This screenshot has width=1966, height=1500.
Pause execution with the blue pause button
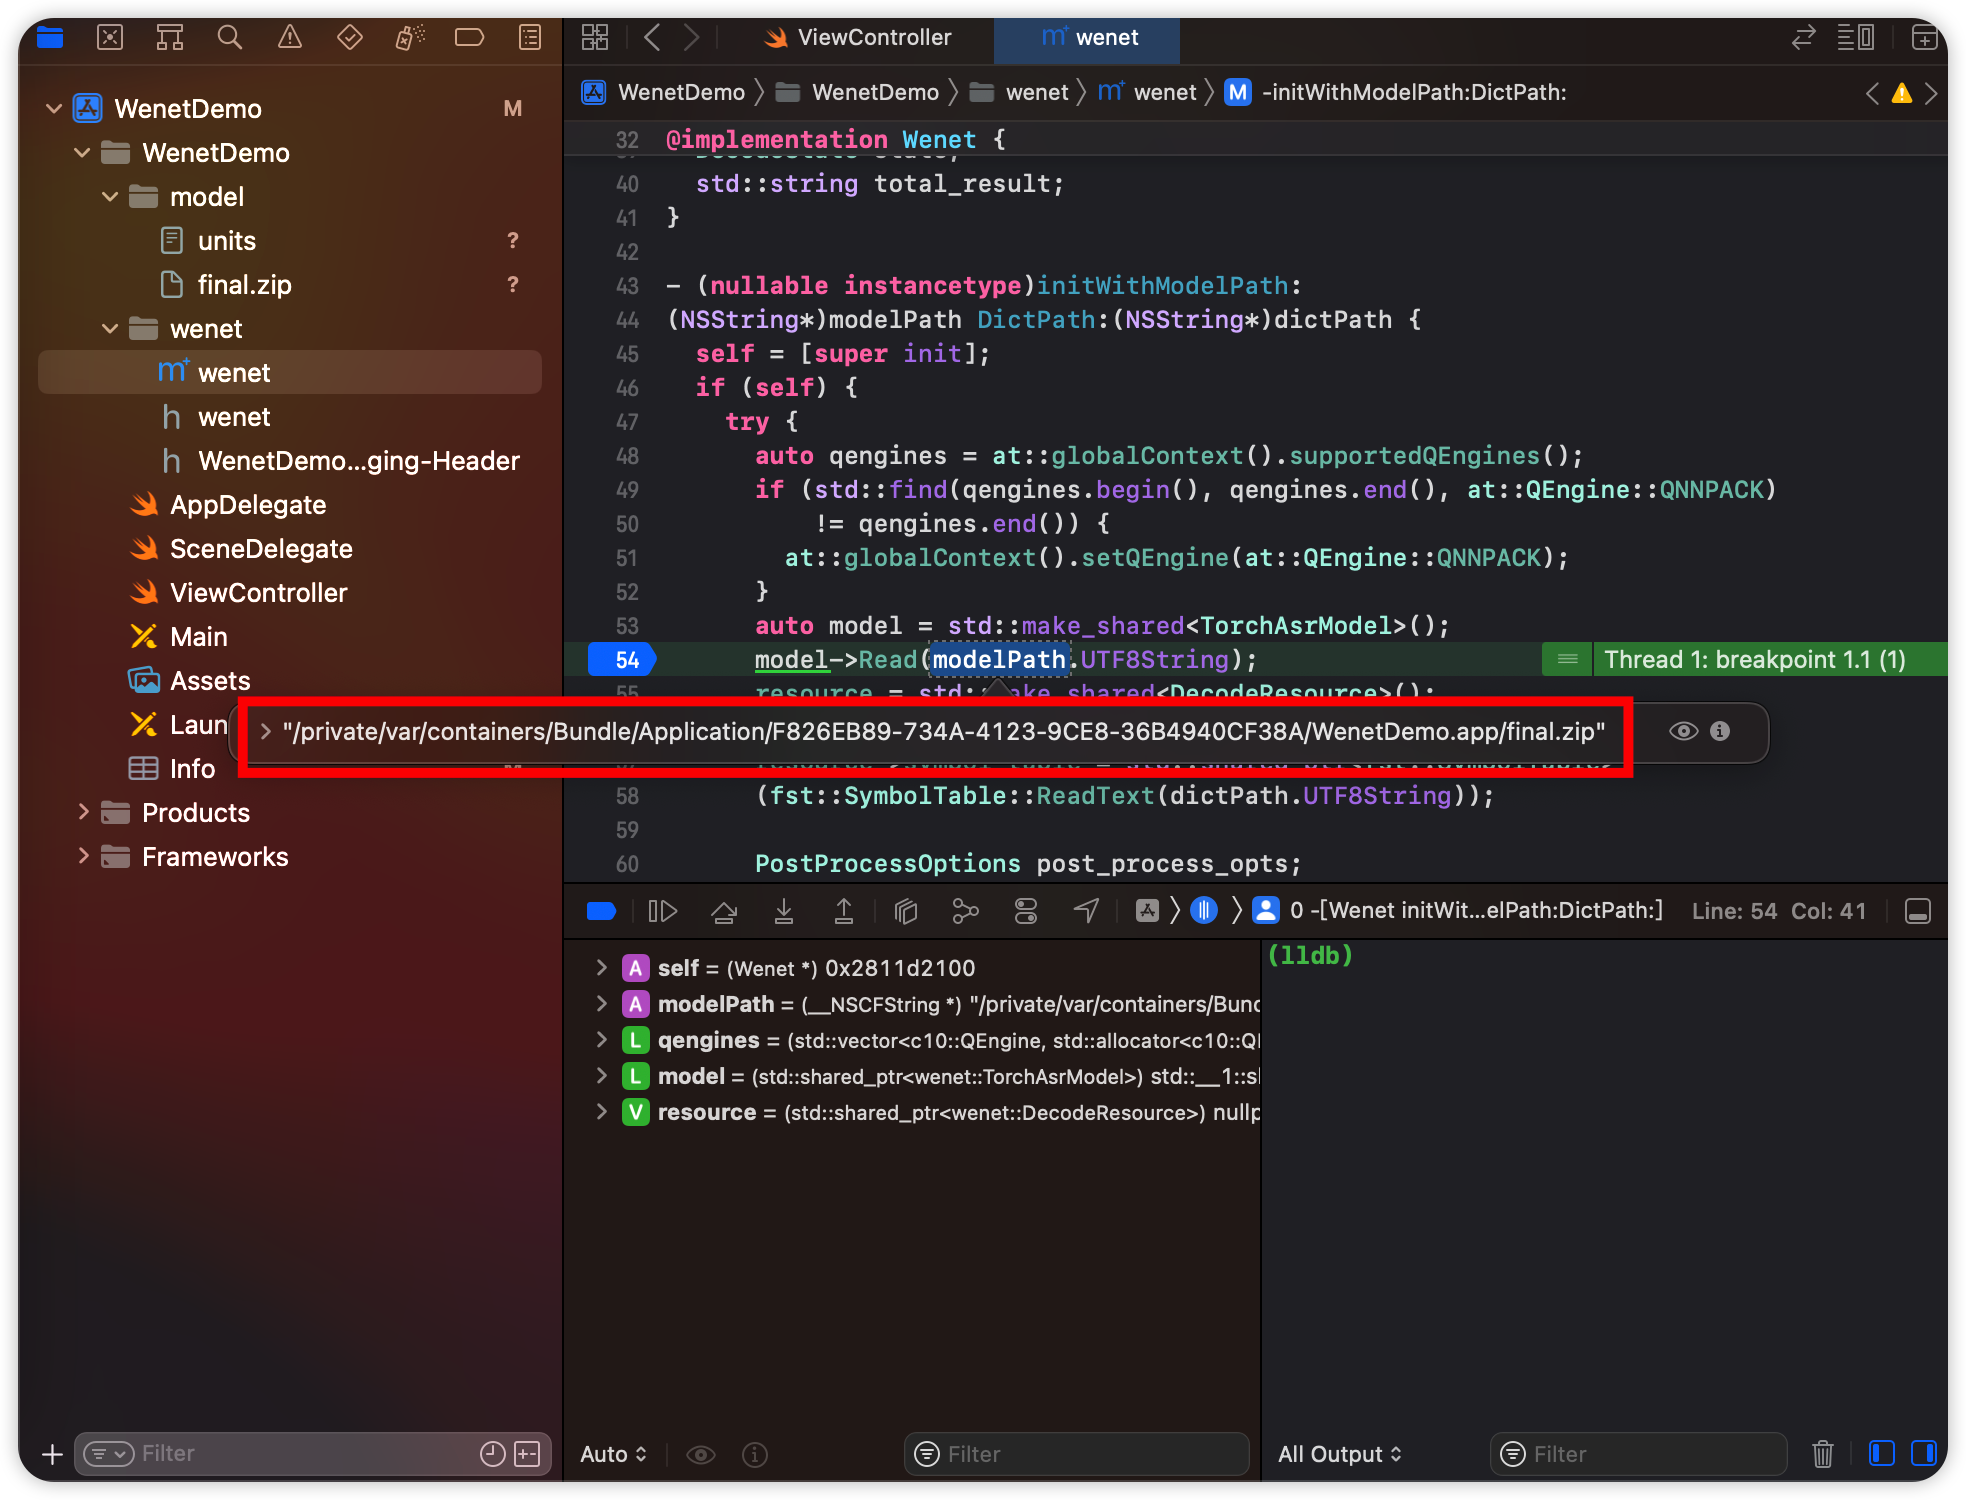[x=1204, y=910]
